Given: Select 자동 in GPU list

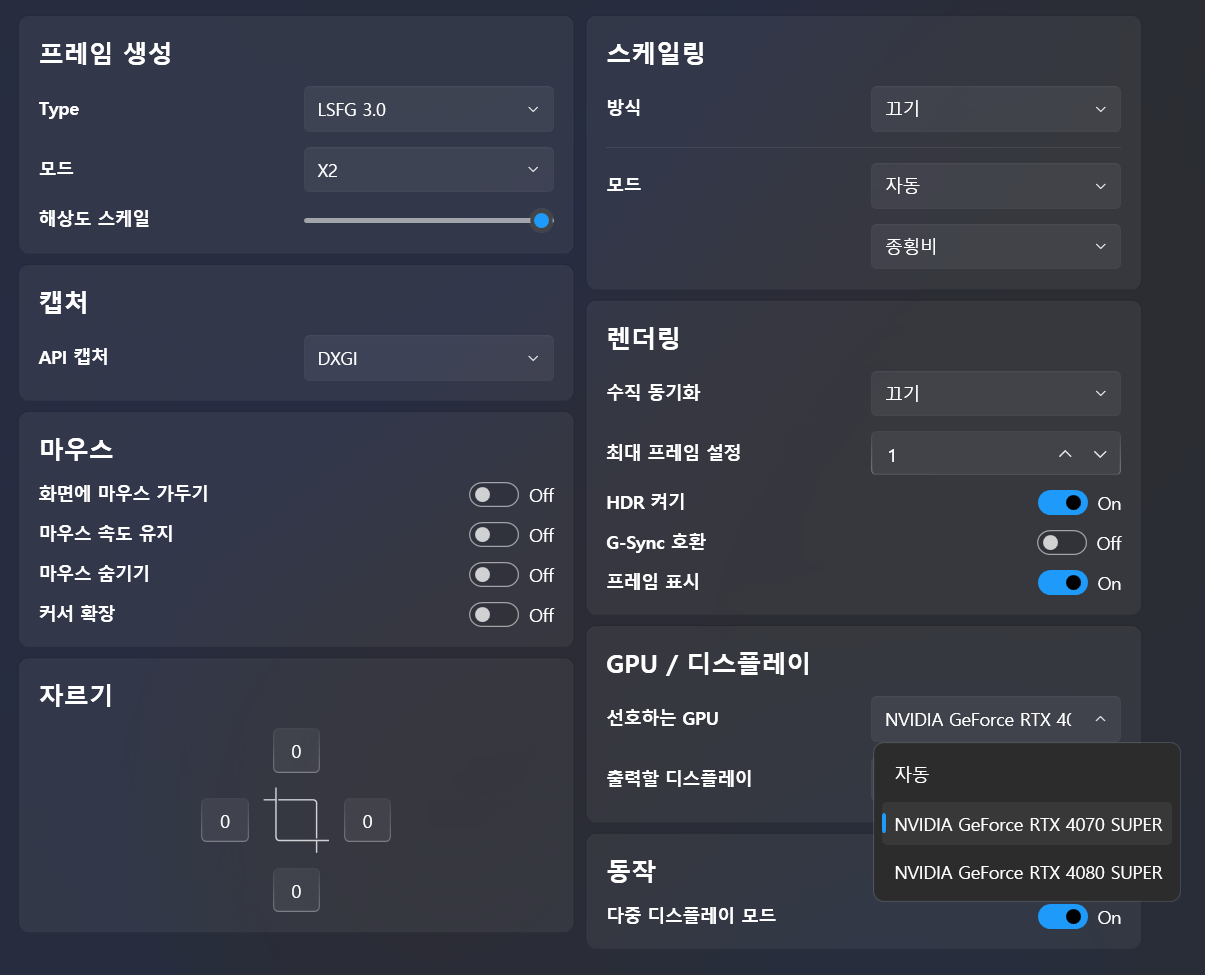Looking at the screenshot, I should point(1027,774).
